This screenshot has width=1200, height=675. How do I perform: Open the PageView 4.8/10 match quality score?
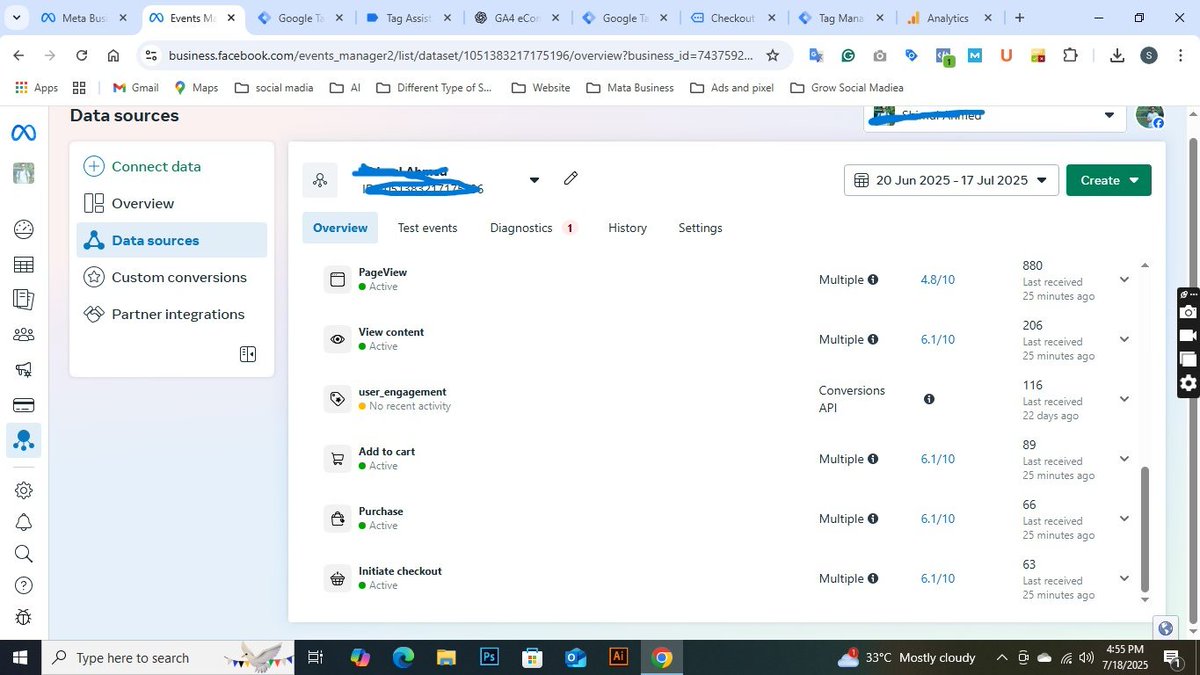[937, 280]
